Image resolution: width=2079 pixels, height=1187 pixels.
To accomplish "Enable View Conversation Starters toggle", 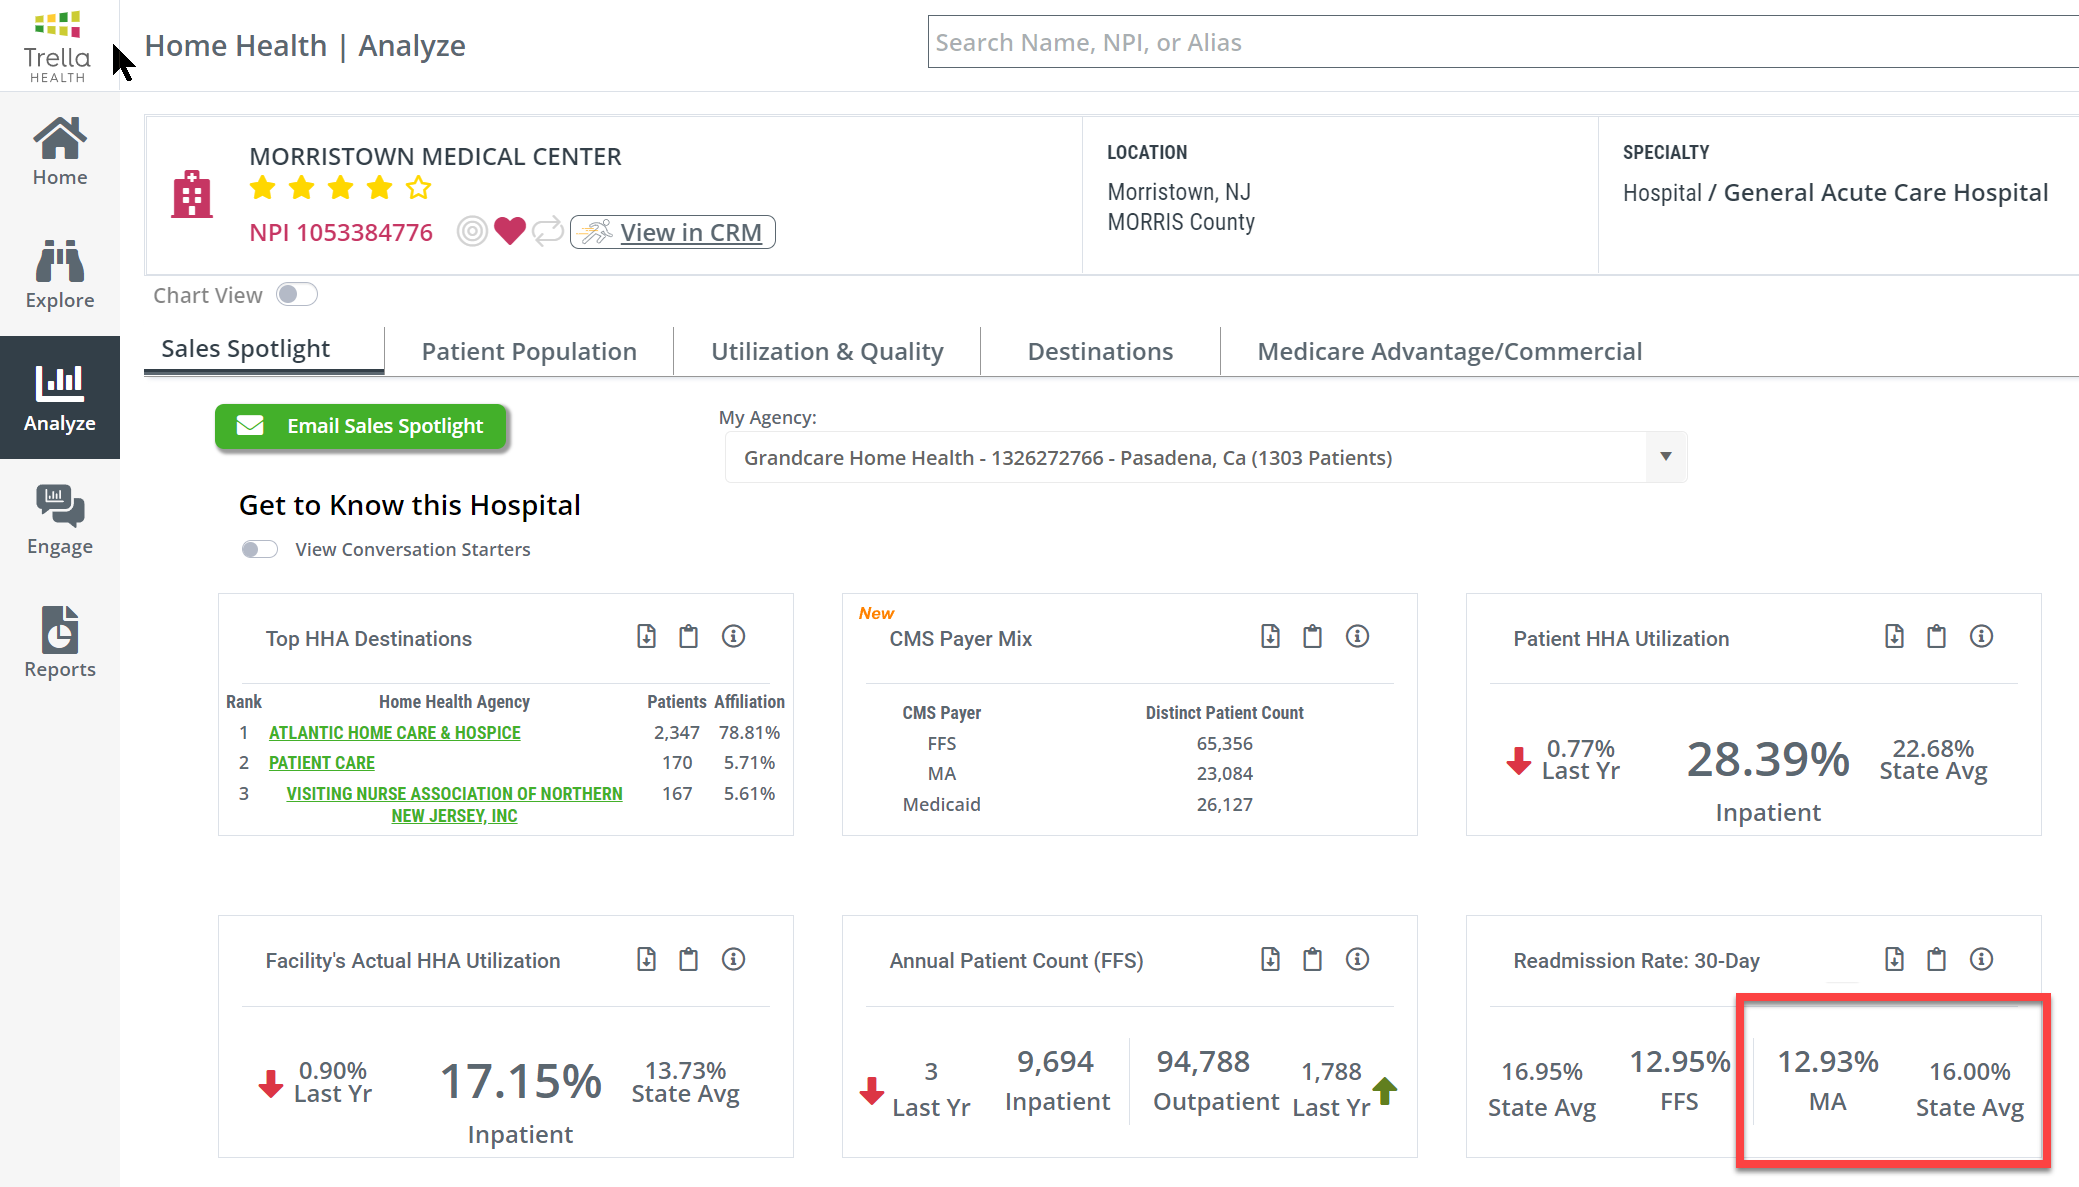I will pyautogui.click(x=260, y=550).
